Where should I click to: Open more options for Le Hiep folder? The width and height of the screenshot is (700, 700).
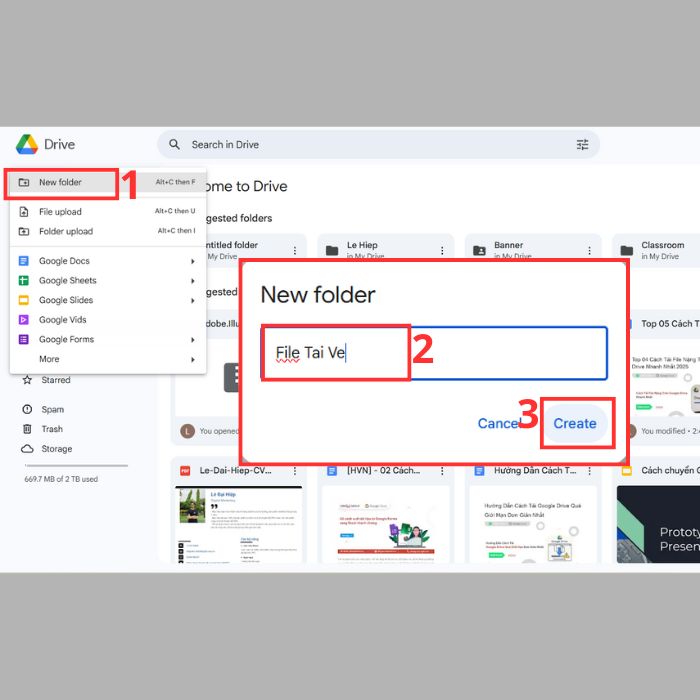coord(442,250)
